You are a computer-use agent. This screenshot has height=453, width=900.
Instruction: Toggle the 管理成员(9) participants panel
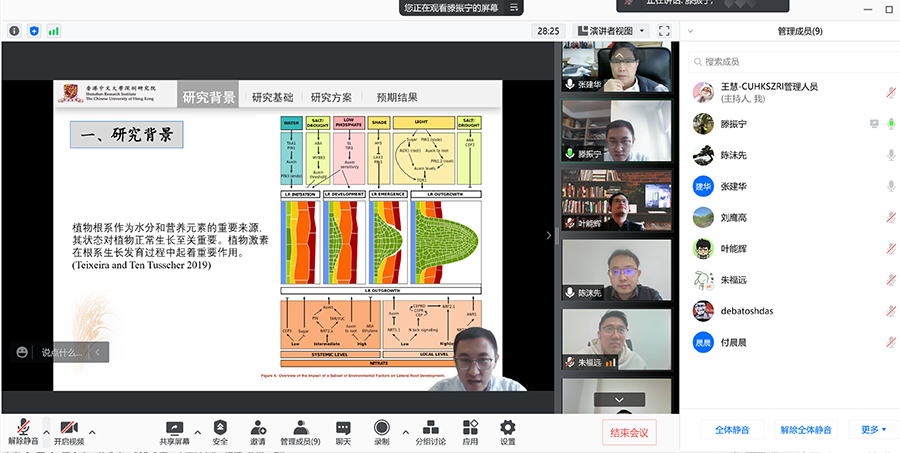[x=300, y=432]
